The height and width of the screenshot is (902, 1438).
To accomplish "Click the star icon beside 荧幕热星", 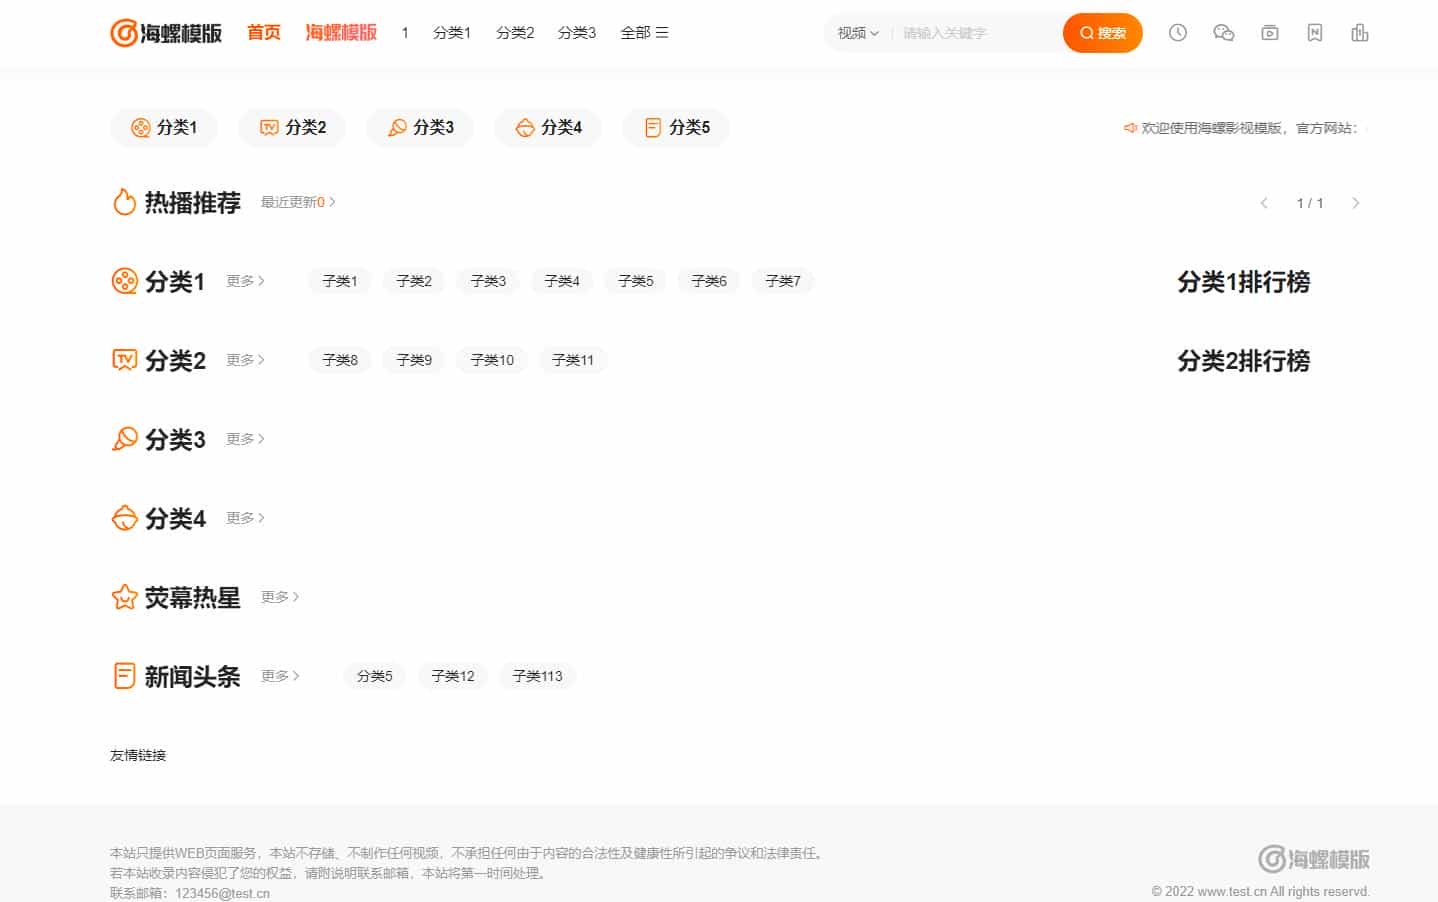I will (124, 597).
